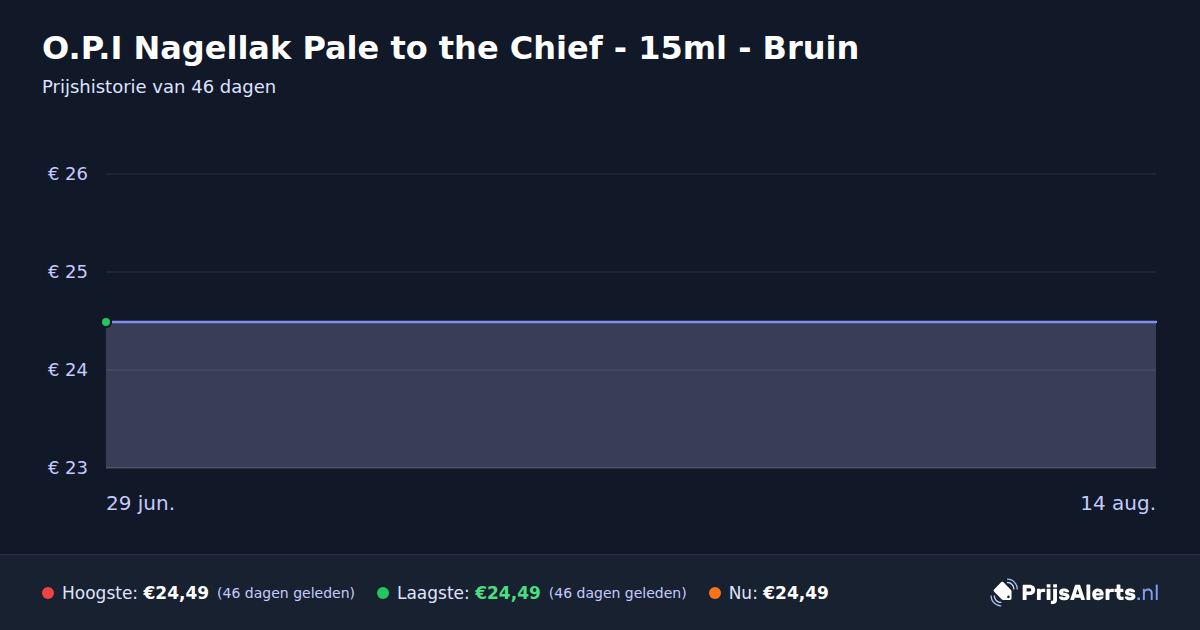1200x630 pixels.
Task: Click the € 25 axis label
Action: 68,272
